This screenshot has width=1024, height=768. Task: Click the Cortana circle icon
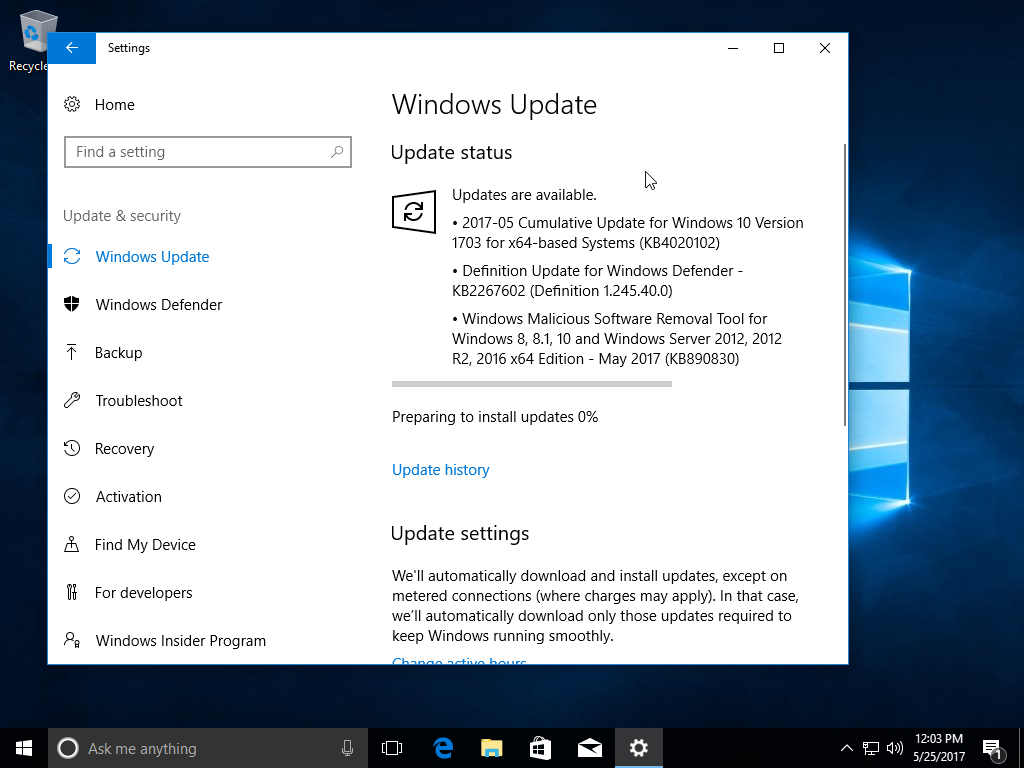point(68,748)
